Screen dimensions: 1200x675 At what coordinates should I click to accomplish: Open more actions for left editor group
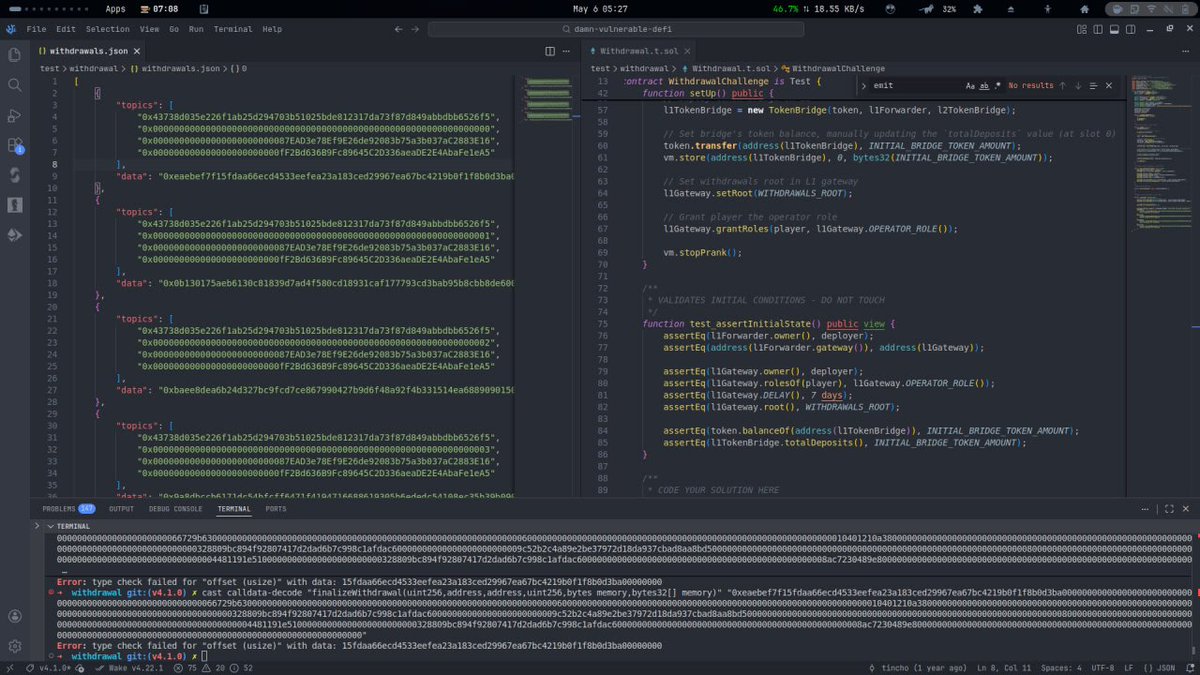click(x=568, y=51)
